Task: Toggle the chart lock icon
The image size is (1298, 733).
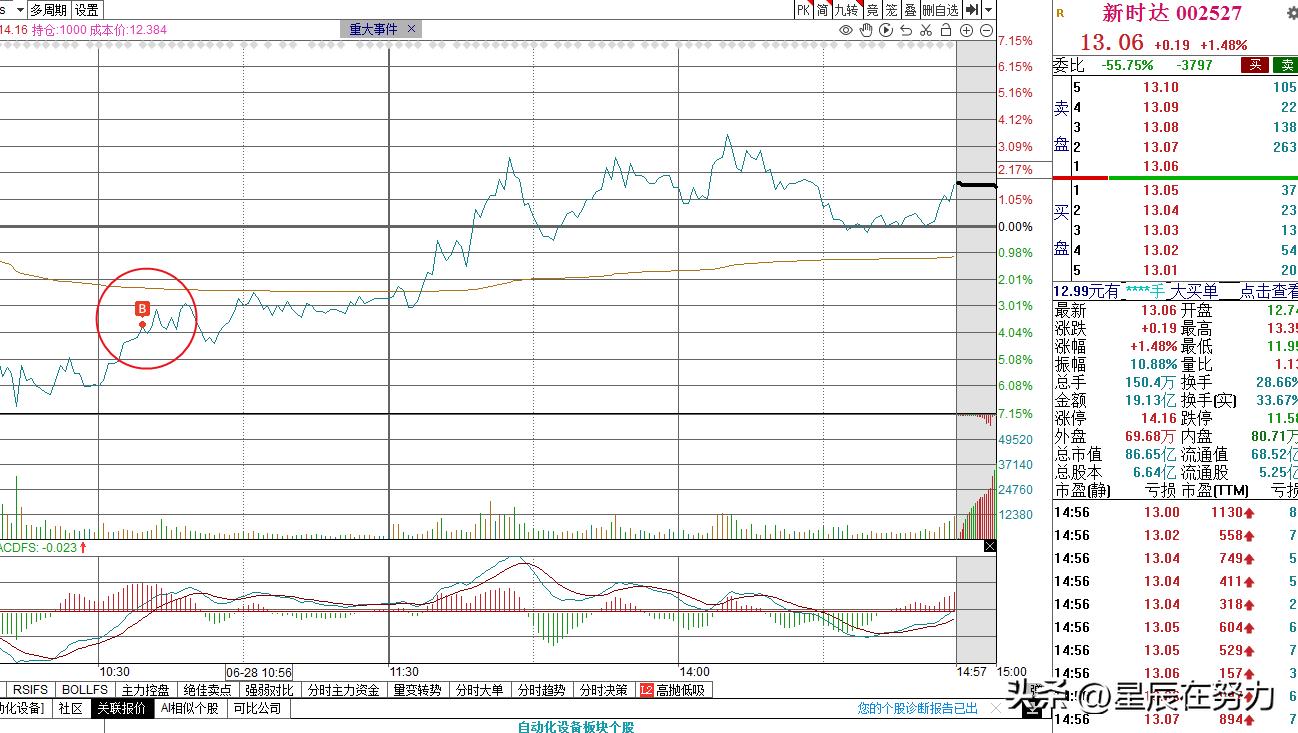Action: (946, 30)
